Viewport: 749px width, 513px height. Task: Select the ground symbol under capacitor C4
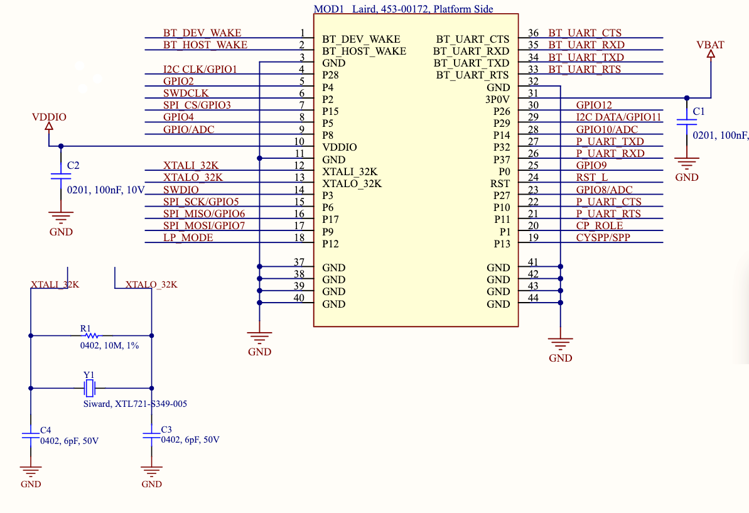click(31, 471)
